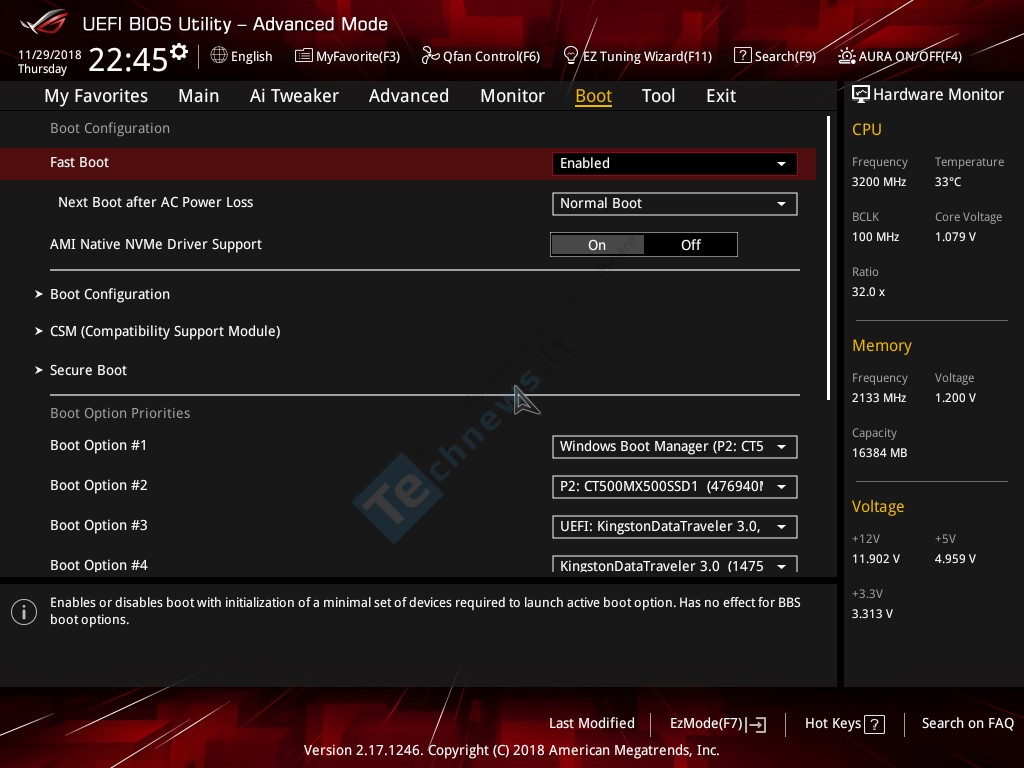Screen dimensions: 1024x768
Task: Click Ratio value 32.0 x
Action: (x=868, y=292)
